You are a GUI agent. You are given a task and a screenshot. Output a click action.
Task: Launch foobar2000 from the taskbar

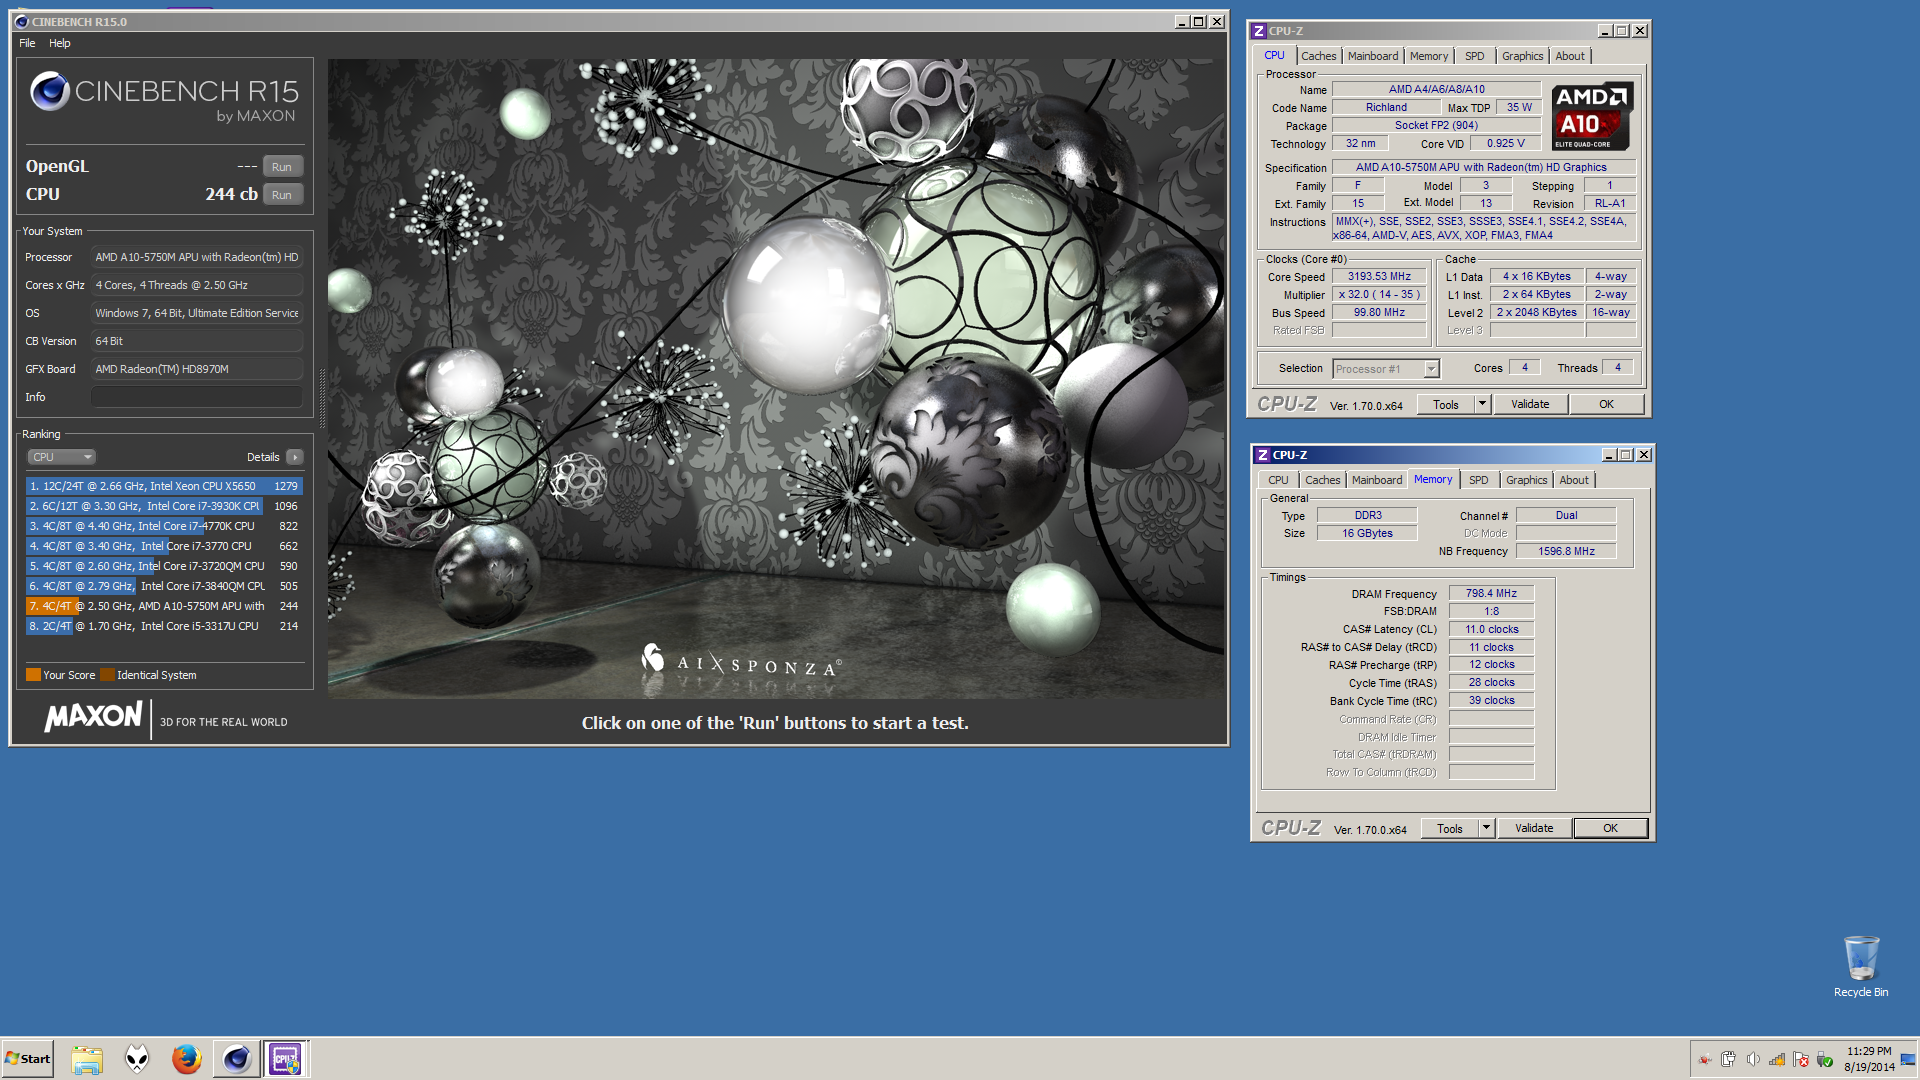[137, 1059]
